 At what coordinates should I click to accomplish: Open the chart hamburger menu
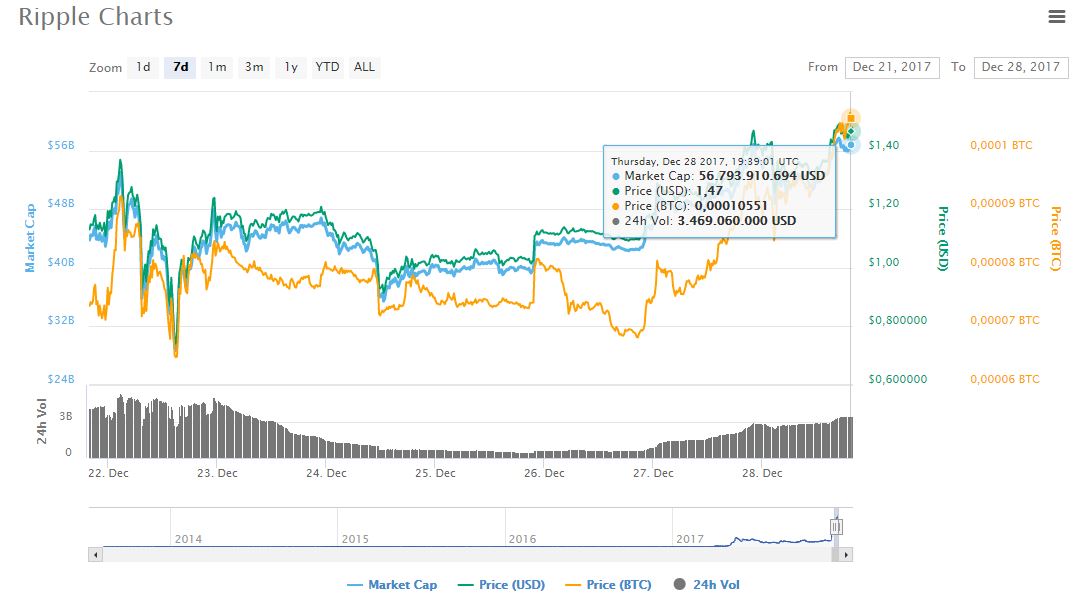point(1056,17)
